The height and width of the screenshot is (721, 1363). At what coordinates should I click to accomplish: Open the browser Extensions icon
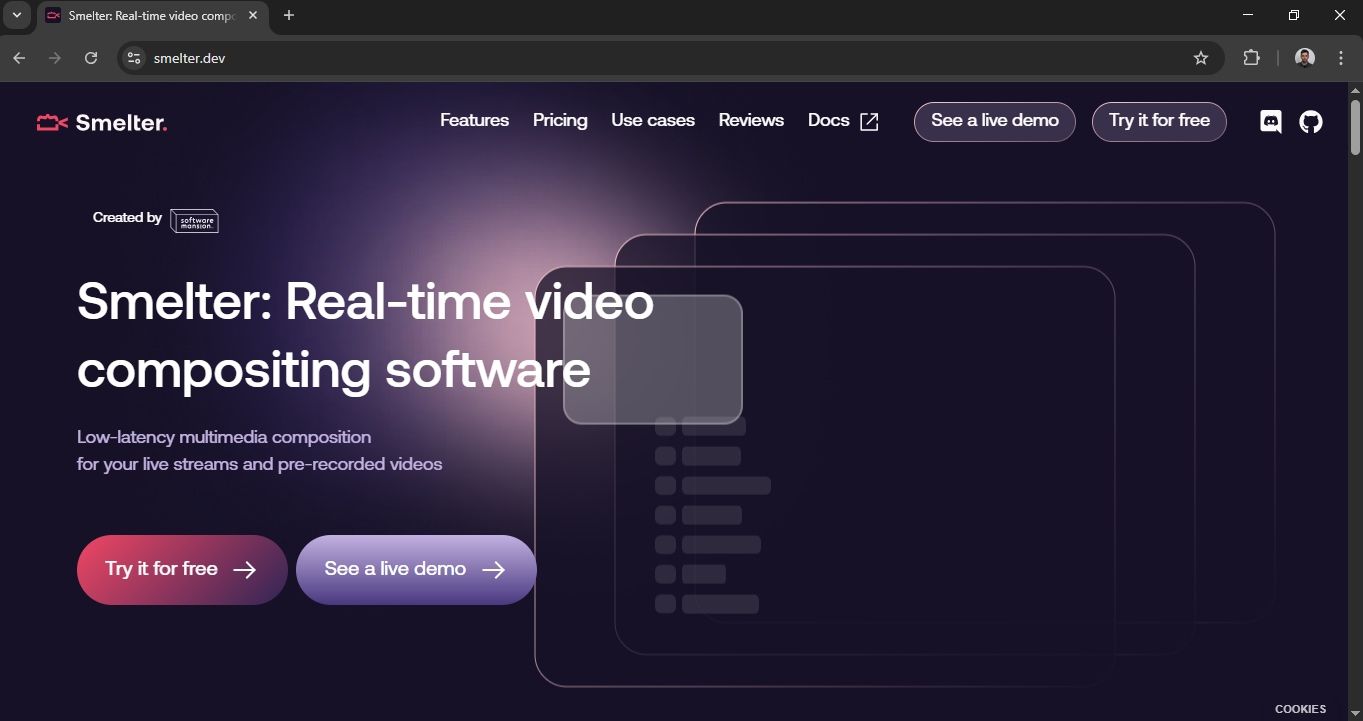click(x=1251, y=58)
